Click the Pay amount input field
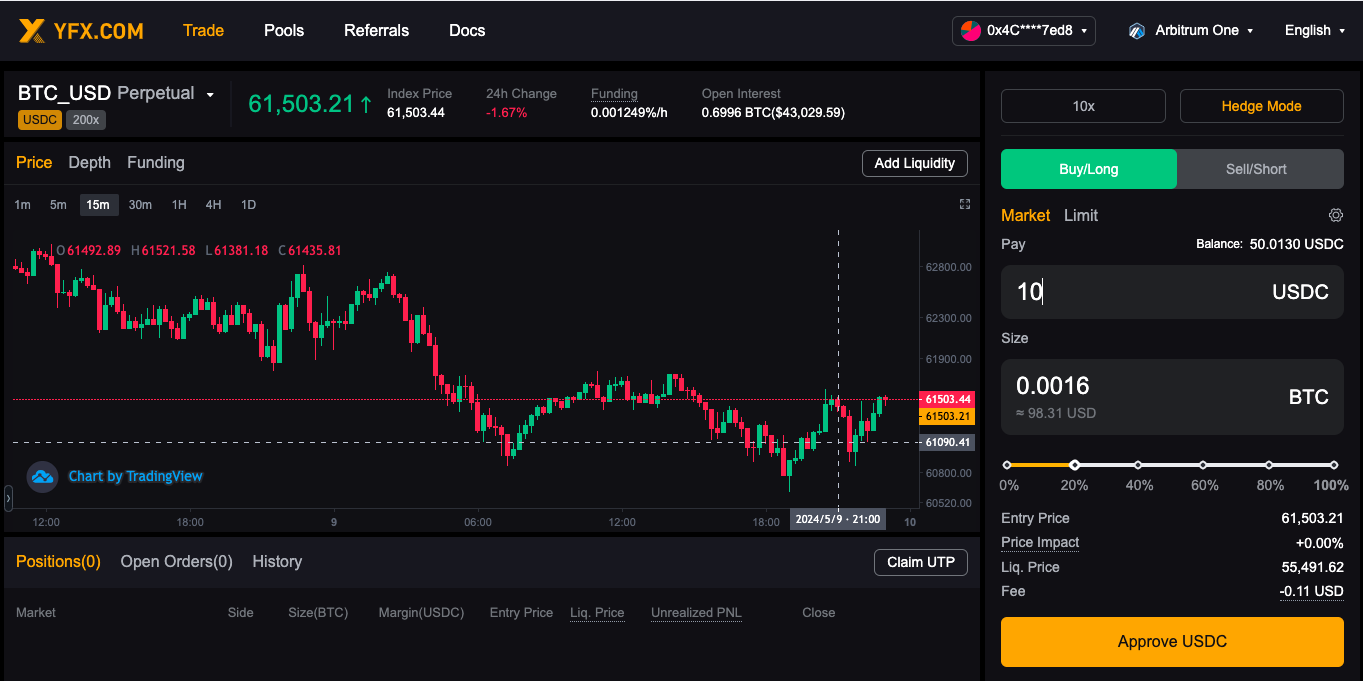This screenshot has height=681, width=1363. (x=1172, y=292)
